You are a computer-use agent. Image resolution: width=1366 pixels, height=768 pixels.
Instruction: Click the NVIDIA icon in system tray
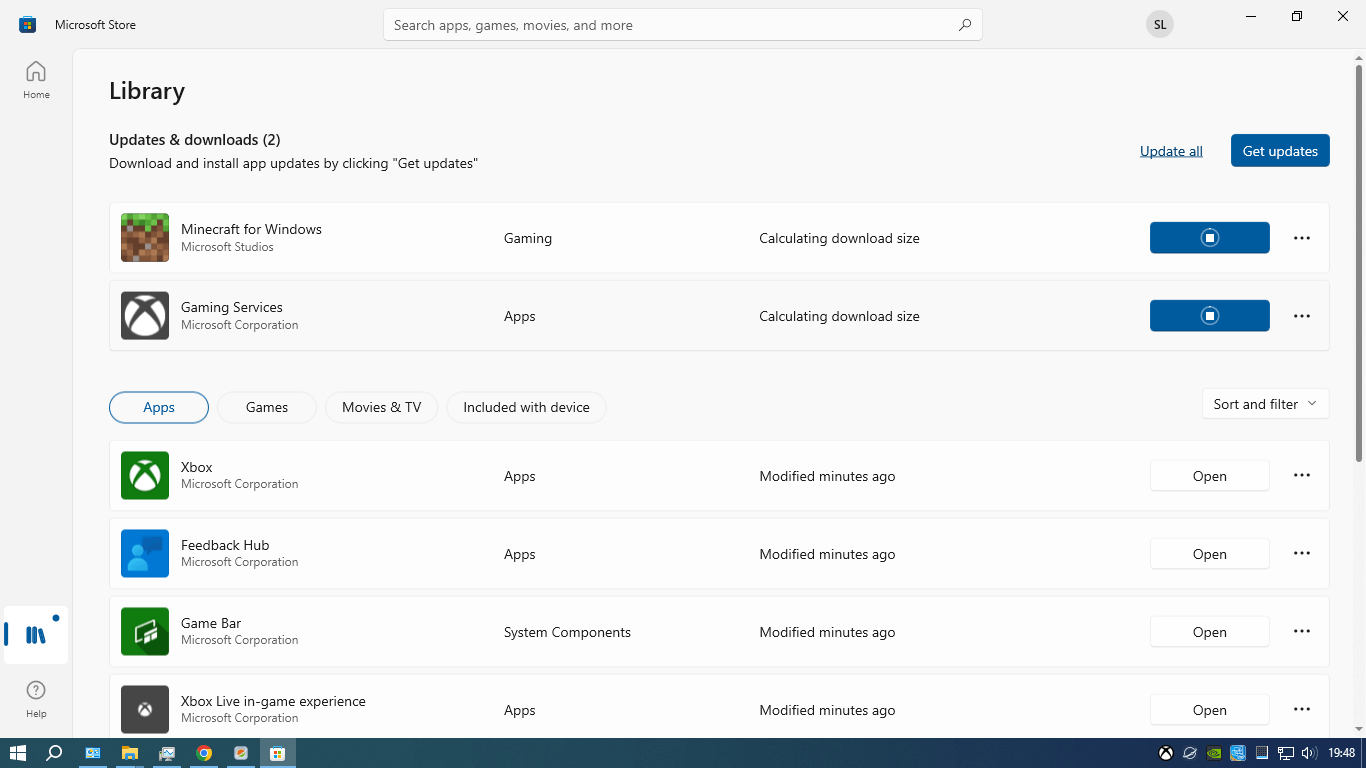pyautogui.click(x=1214, y=753)
